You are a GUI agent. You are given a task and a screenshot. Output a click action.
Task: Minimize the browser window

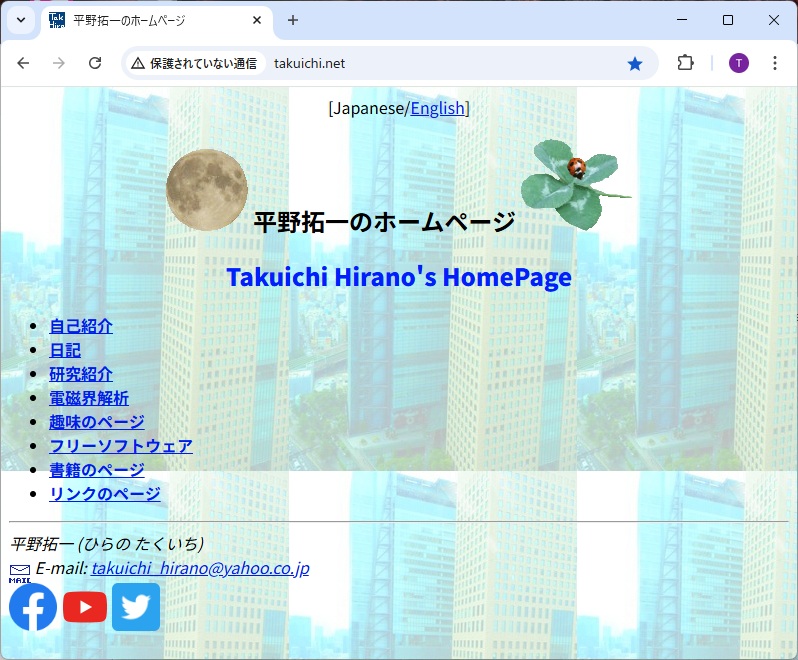tap(682, 20)
